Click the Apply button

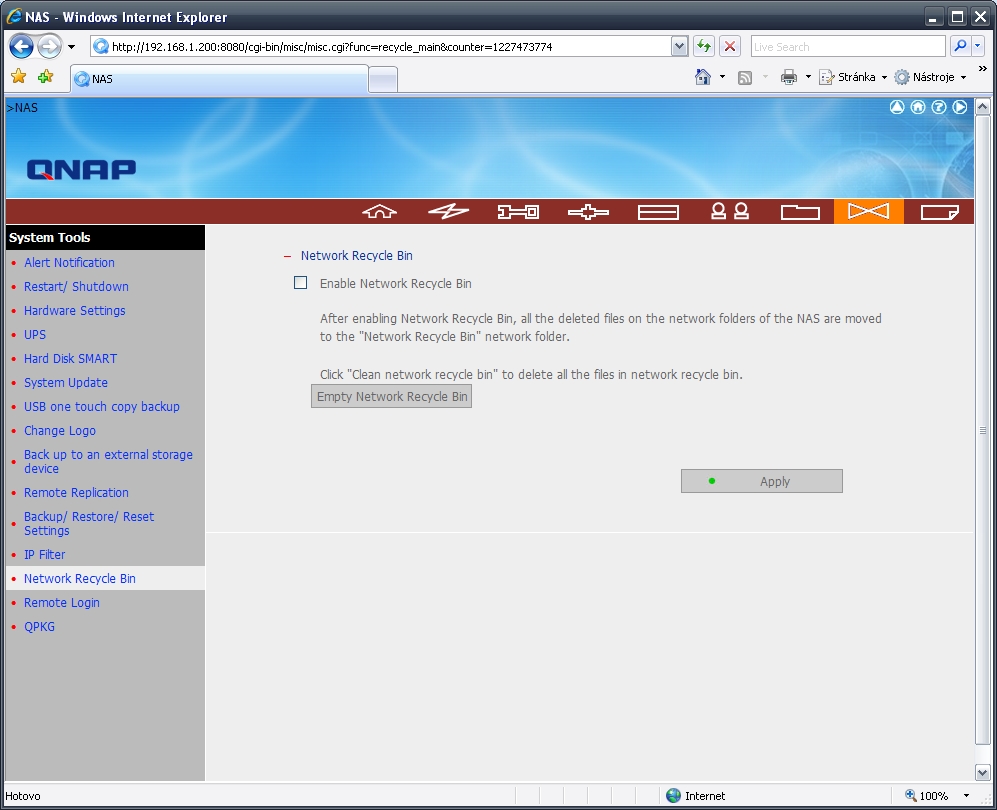point(762,481)
